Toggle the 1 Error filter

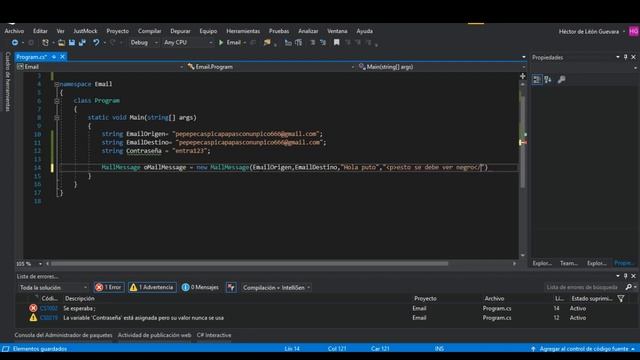[109, 287]
